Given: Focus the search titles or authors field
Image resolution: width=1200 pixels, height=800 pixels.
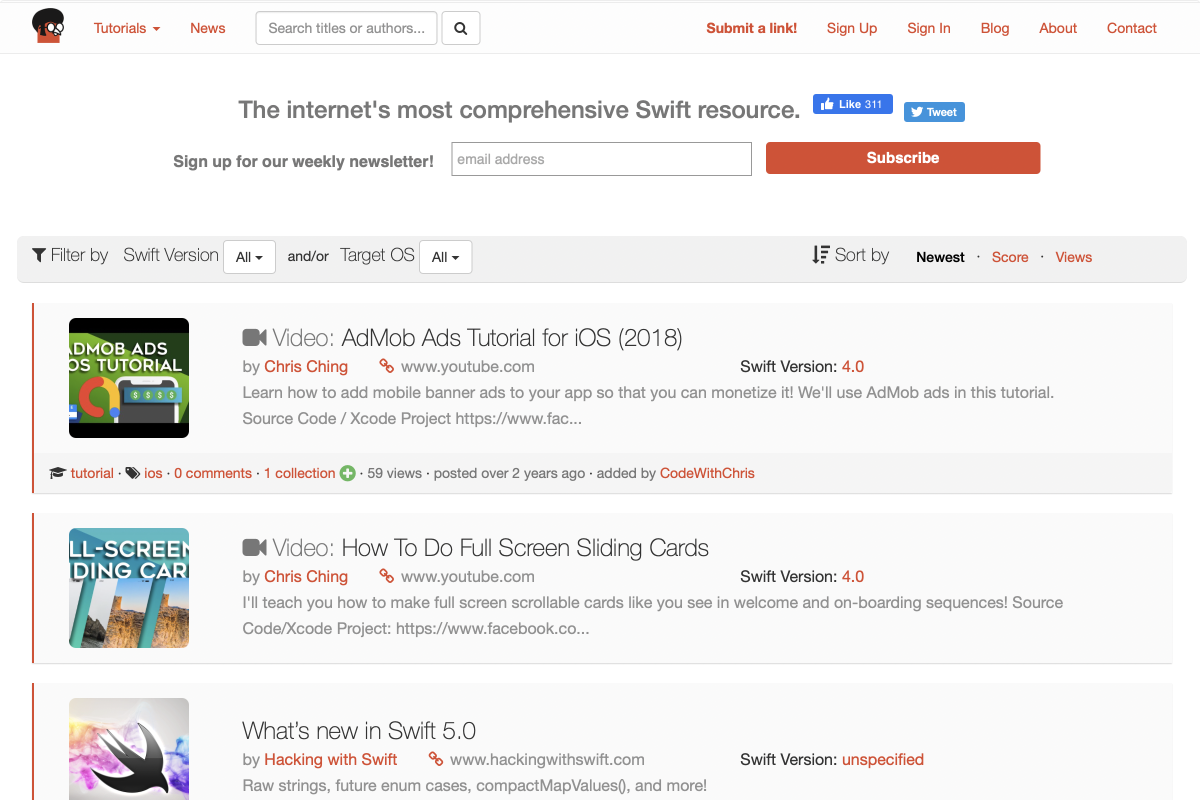Looking at the screenshot, I should [x=347, y=28].
